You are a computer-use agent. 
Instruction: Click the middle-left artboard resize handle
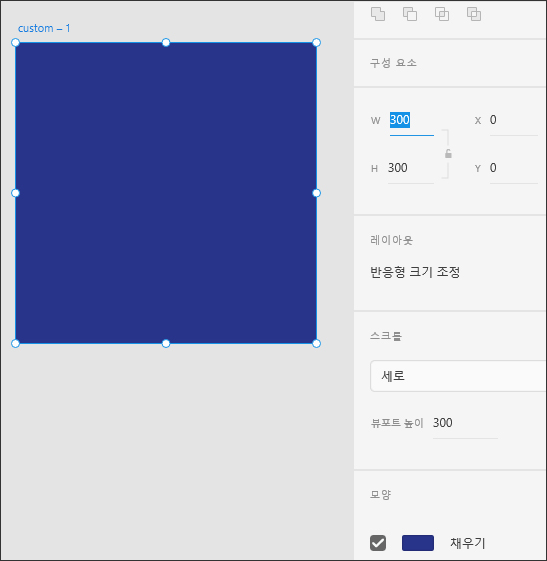click(15, 193)
